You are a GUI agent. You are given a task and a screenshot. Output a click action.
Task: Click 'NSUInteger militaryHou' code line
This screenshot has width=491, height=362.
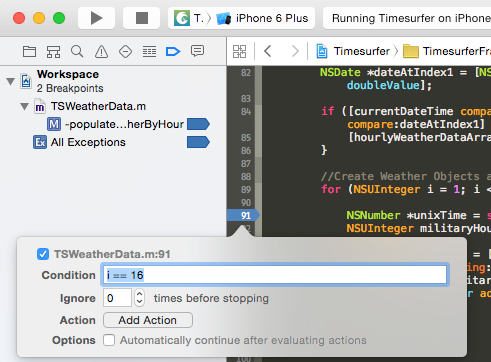pos(418,228)
